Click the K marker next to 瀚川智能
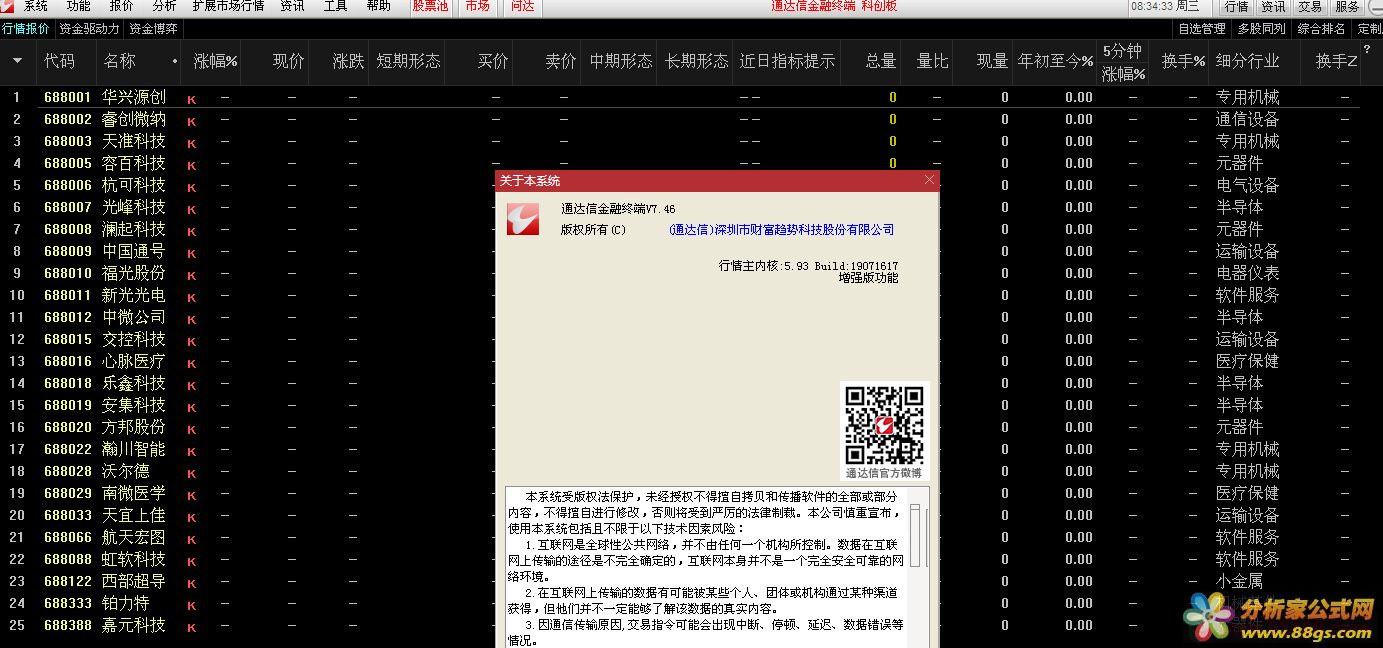Screen dimensions: 1383x648 192,451
